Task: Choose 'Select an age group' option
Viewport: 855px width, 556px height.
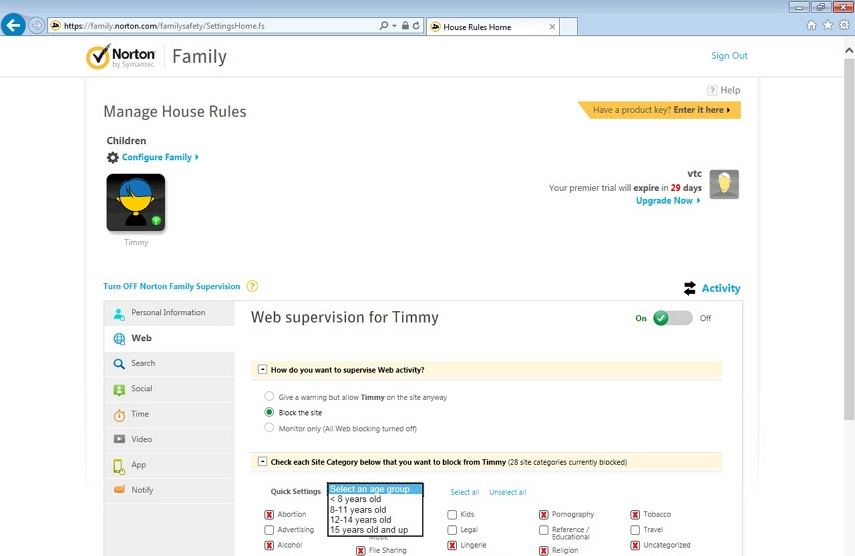Action: [375, 489]
